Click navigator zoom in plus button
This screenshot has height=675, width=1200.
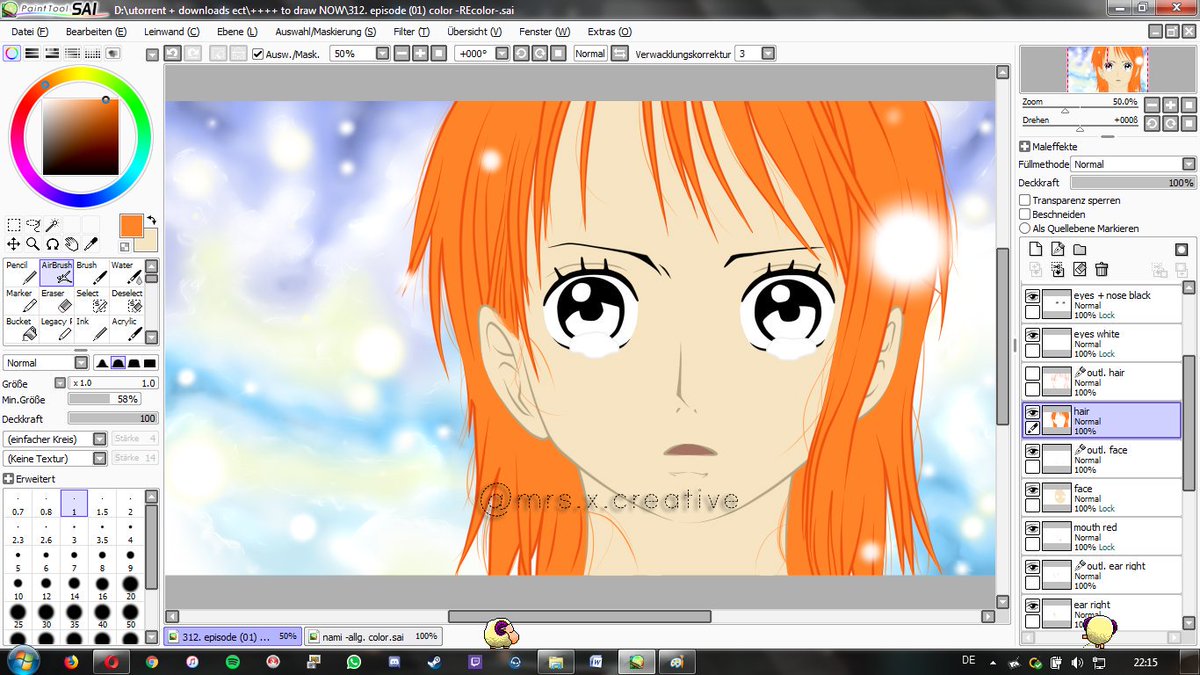click(1170, 105)
